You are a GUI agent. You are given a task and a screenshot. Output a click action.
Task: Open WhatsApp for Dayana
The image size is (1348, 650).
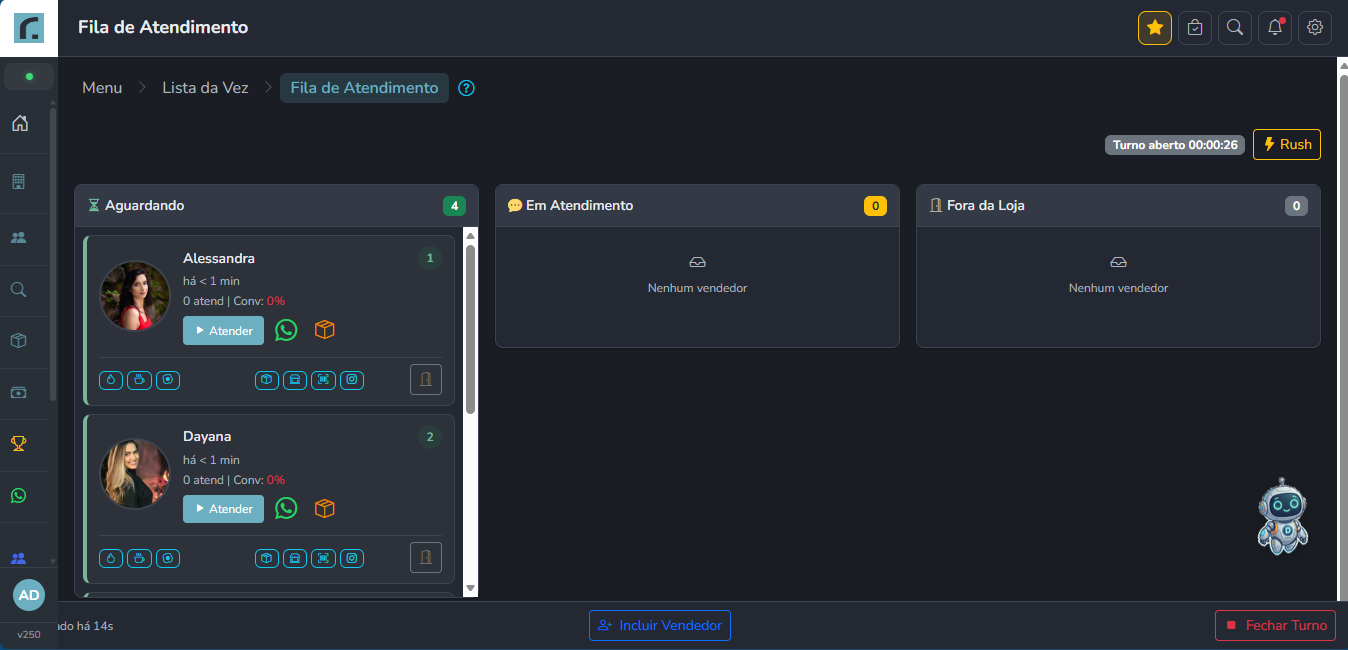(x=286, y=508)
